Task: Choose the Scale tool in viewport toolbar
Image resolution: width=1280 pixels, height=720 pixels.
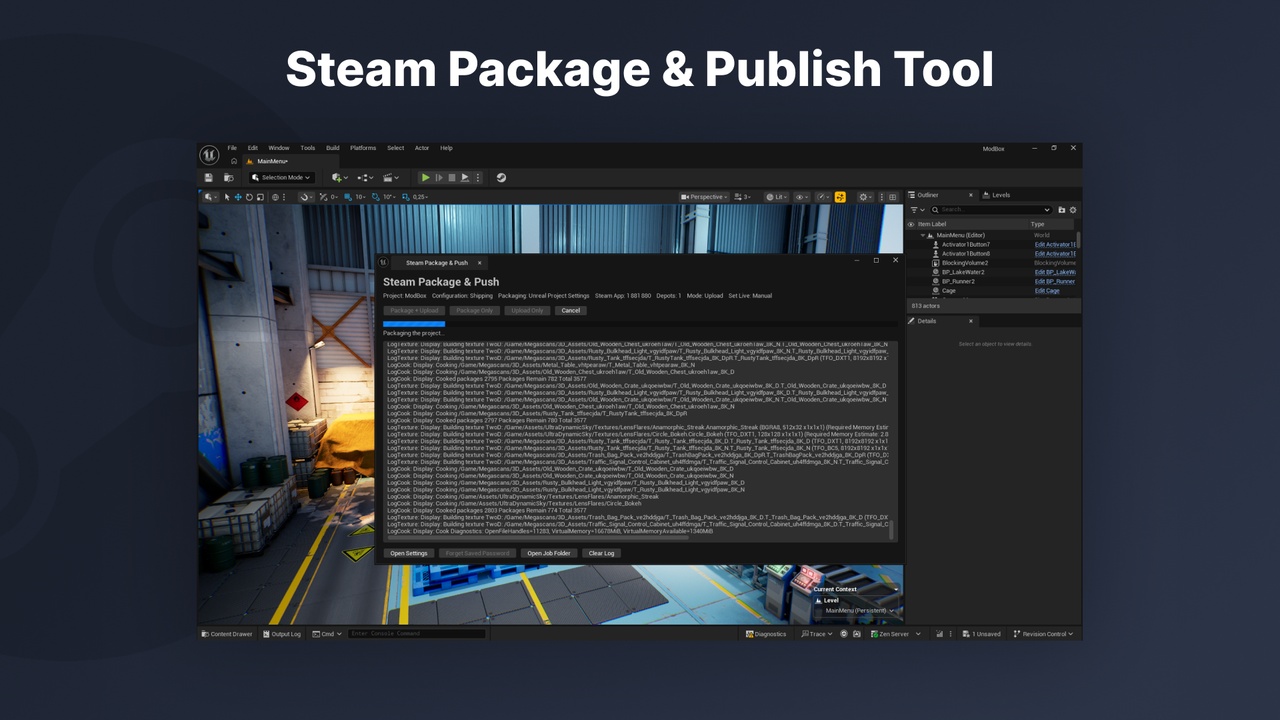Action: pos(260,197)
